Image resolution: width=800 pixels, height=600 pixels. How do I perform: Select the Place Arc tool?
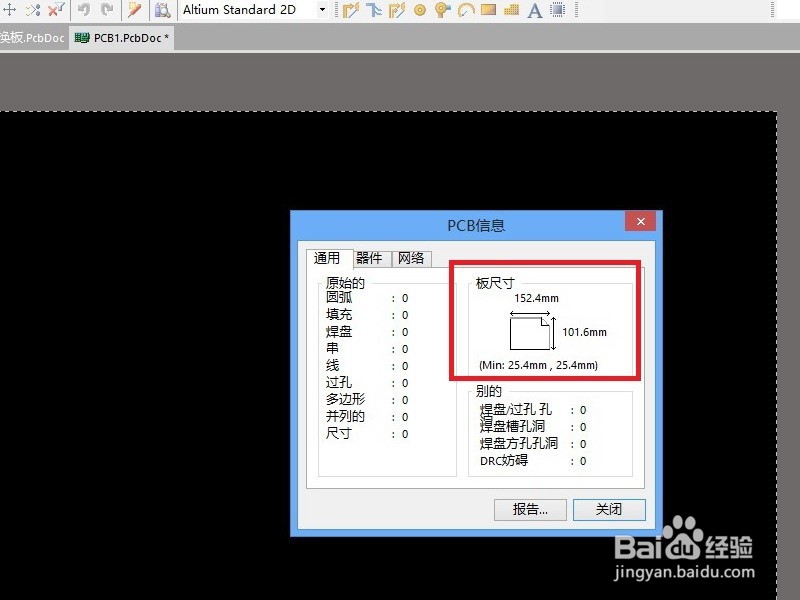466,10
